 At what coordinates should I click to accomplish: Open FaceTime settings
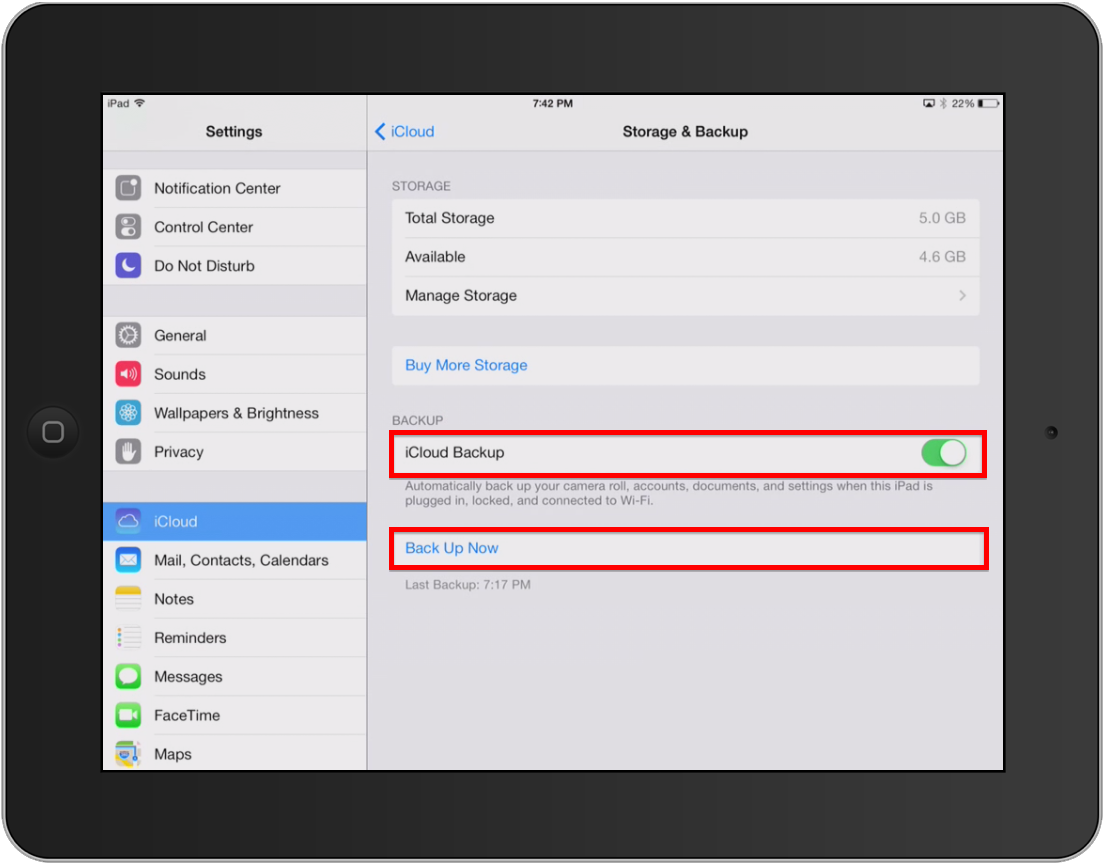coord(235,715)
